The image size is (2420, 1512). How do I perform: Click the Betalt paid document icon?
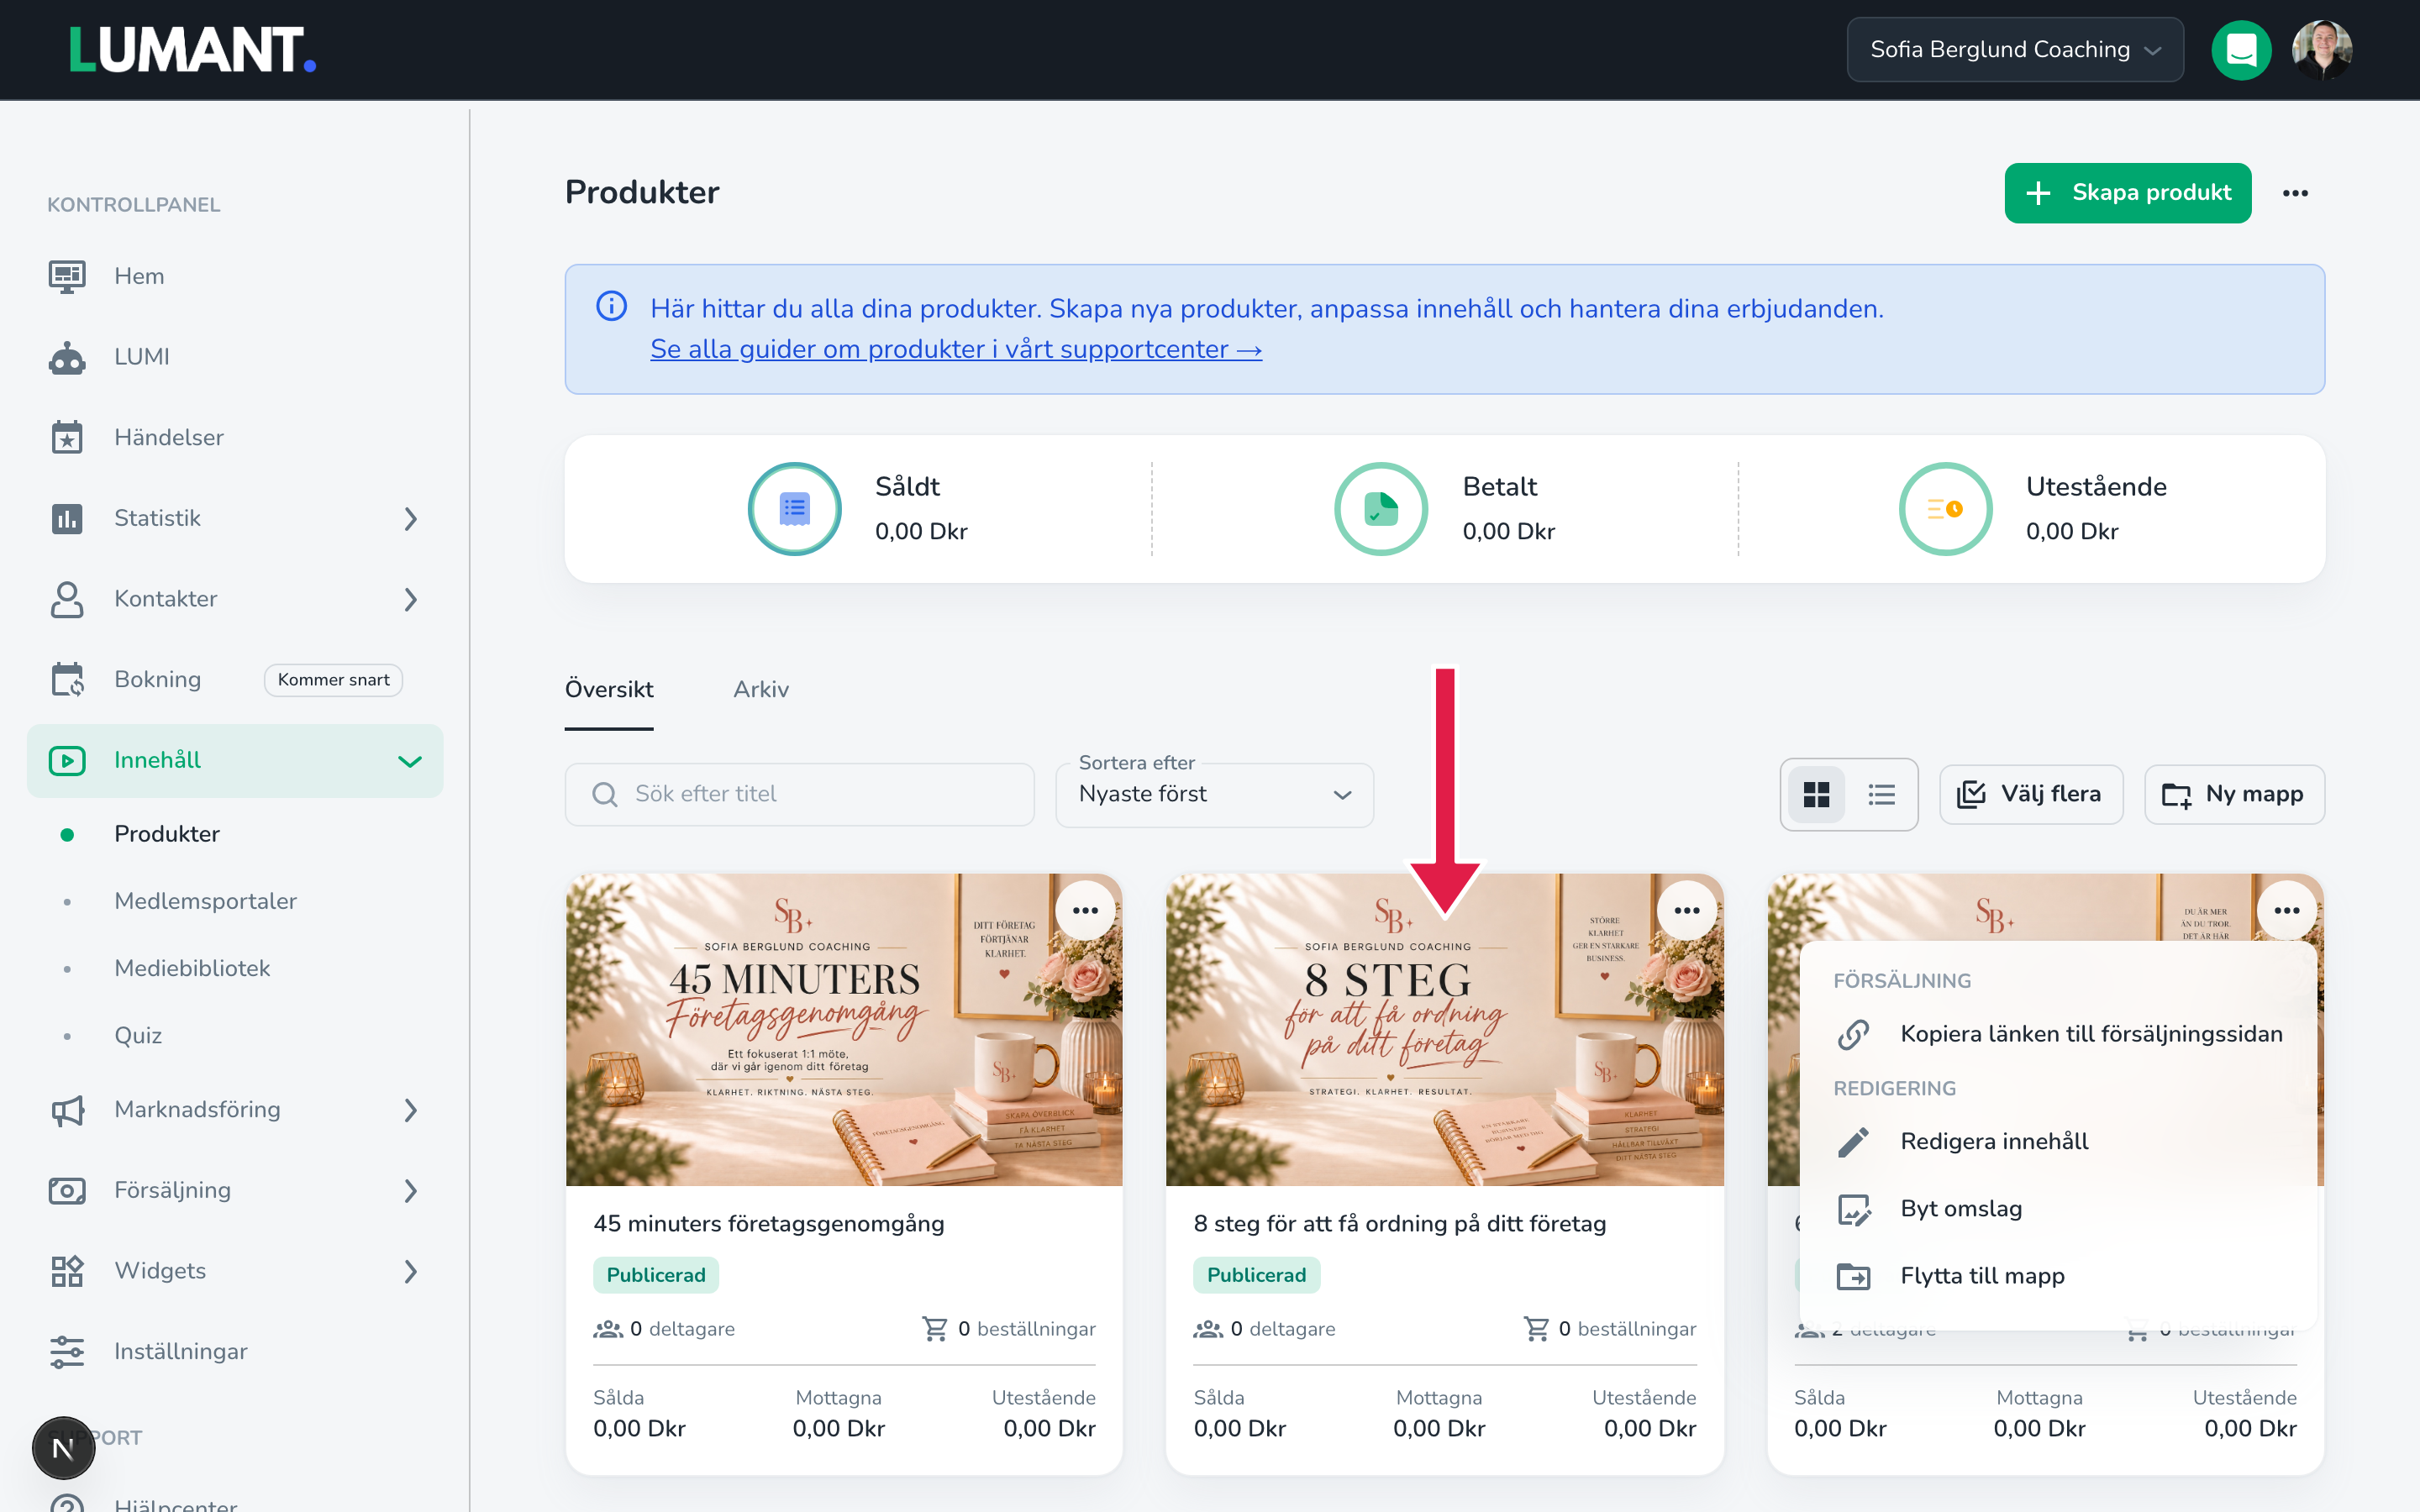(x=1381, y=509)
